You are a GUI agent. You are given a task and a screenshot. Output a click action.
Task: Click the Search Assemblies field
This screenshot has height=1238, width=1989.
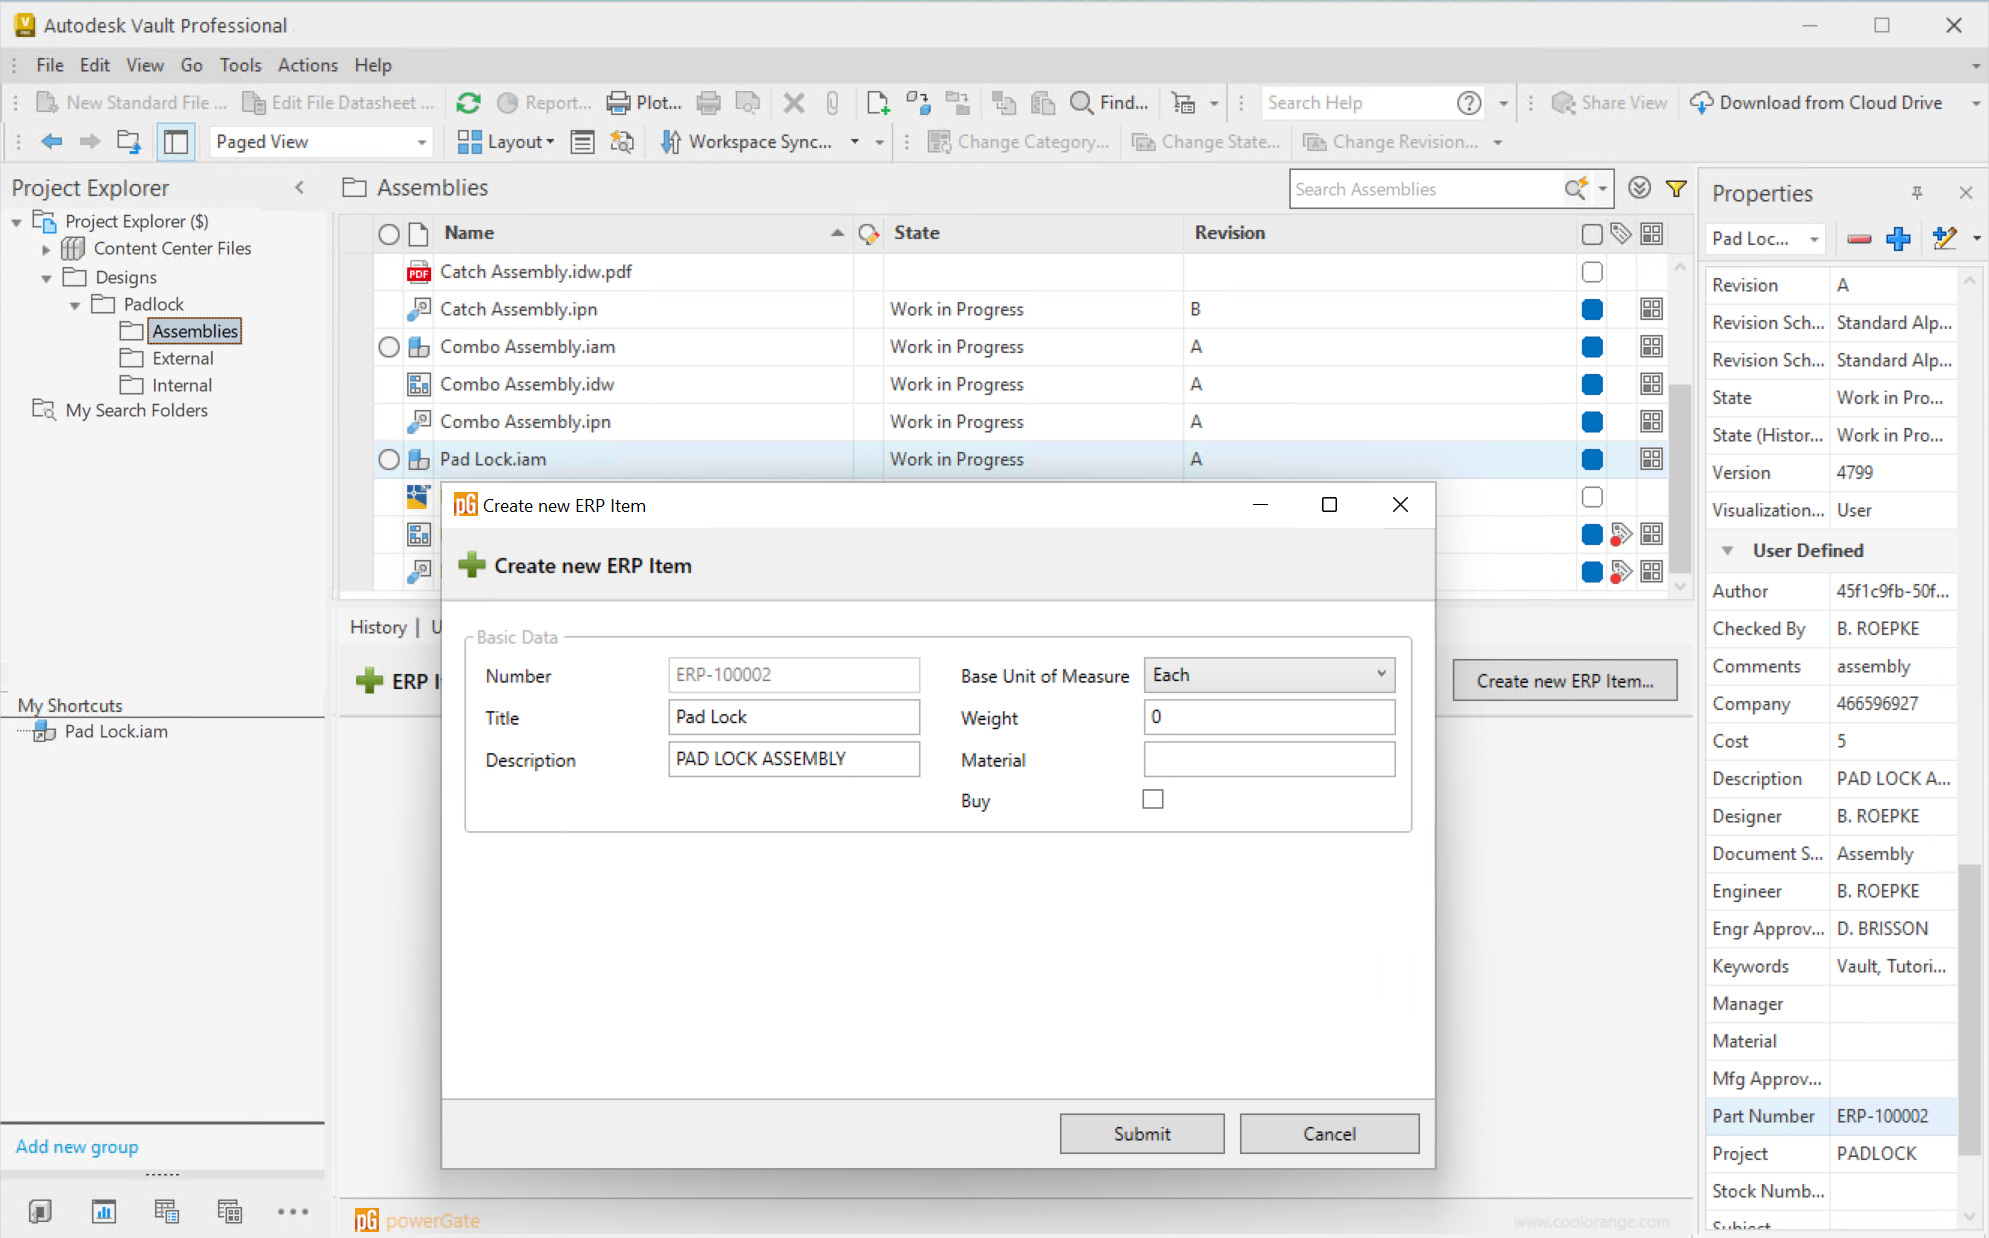1427,189
